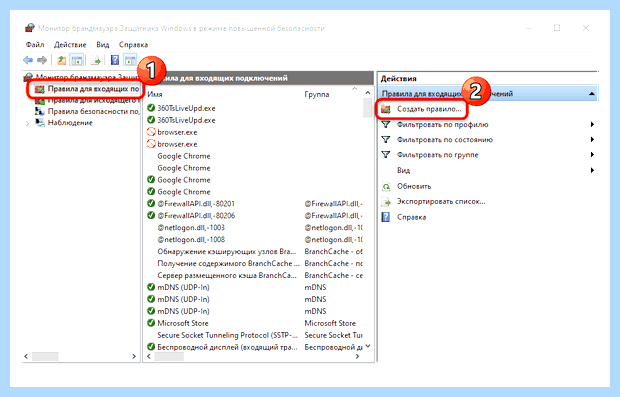The image size is (620, 397).
Task: Click Создать правило... action
Action: [x=429, y=109]
